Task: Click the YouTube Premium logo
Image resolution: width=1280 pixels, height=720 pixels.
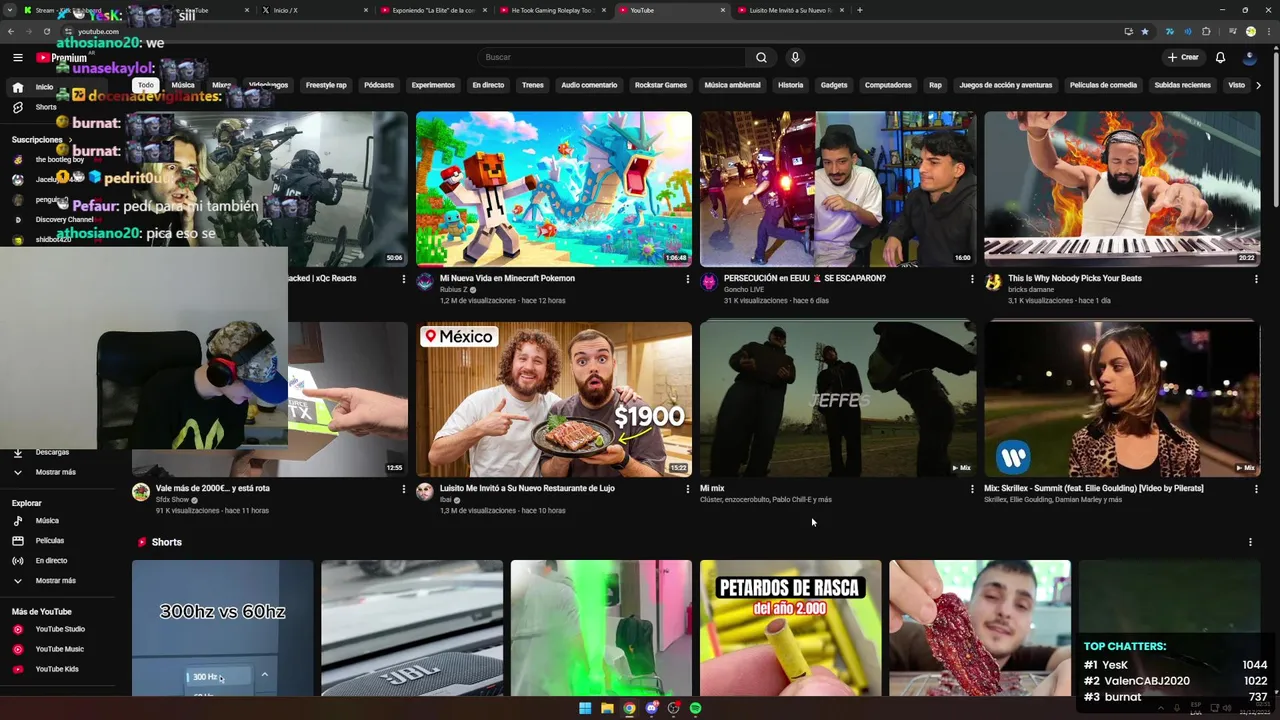Action: [x=62, y=57]
